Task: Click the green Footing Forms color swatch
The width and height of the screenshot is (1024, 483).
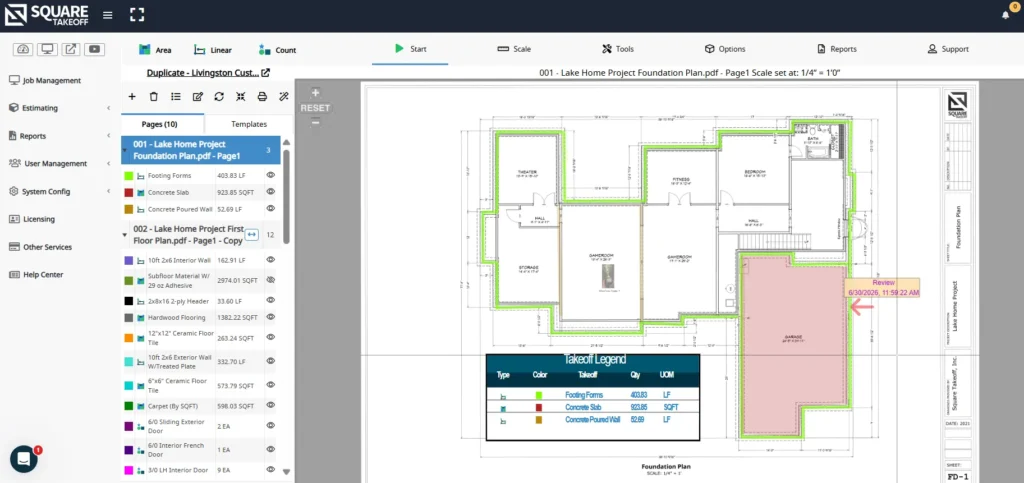Action: pos(129,176)
